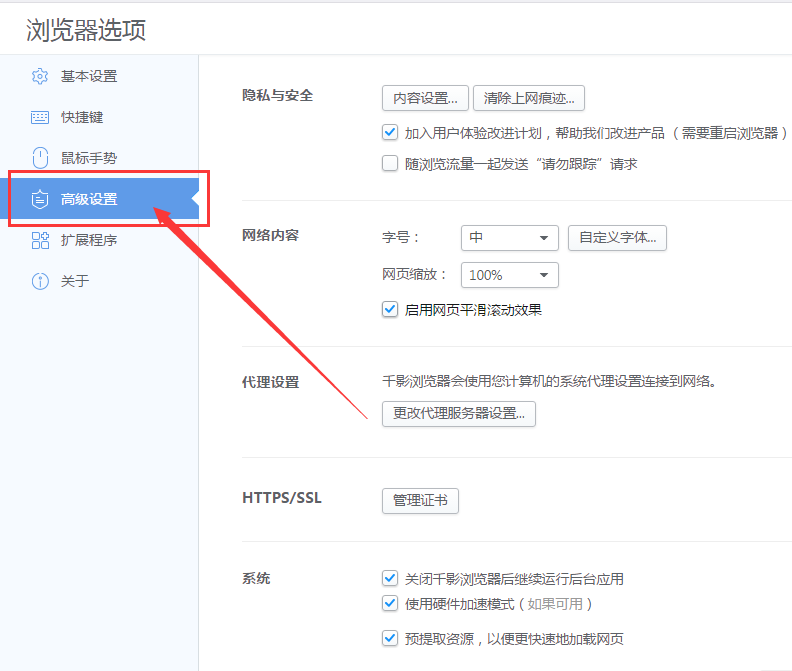Toggle 预提取资源 checkbox
Image resolution: width=792 pixels, height=671 pixels.
click(x=390, y=638)
